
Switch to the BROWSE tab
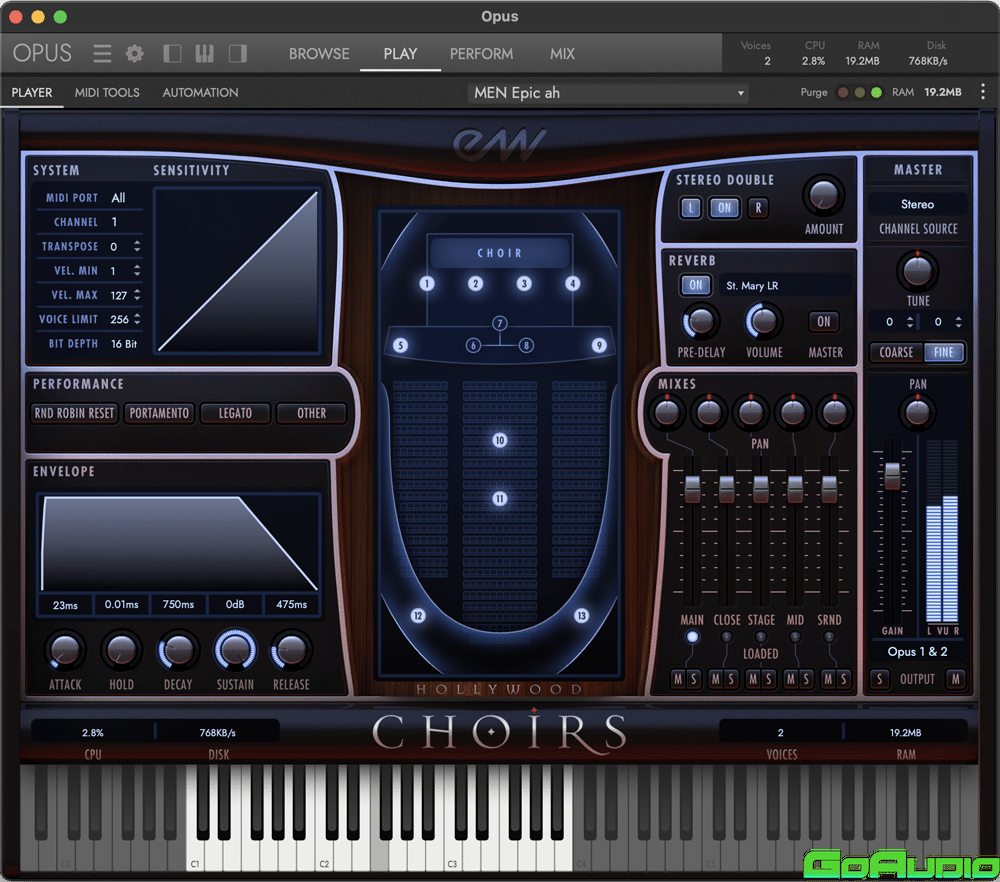(319, 54)
